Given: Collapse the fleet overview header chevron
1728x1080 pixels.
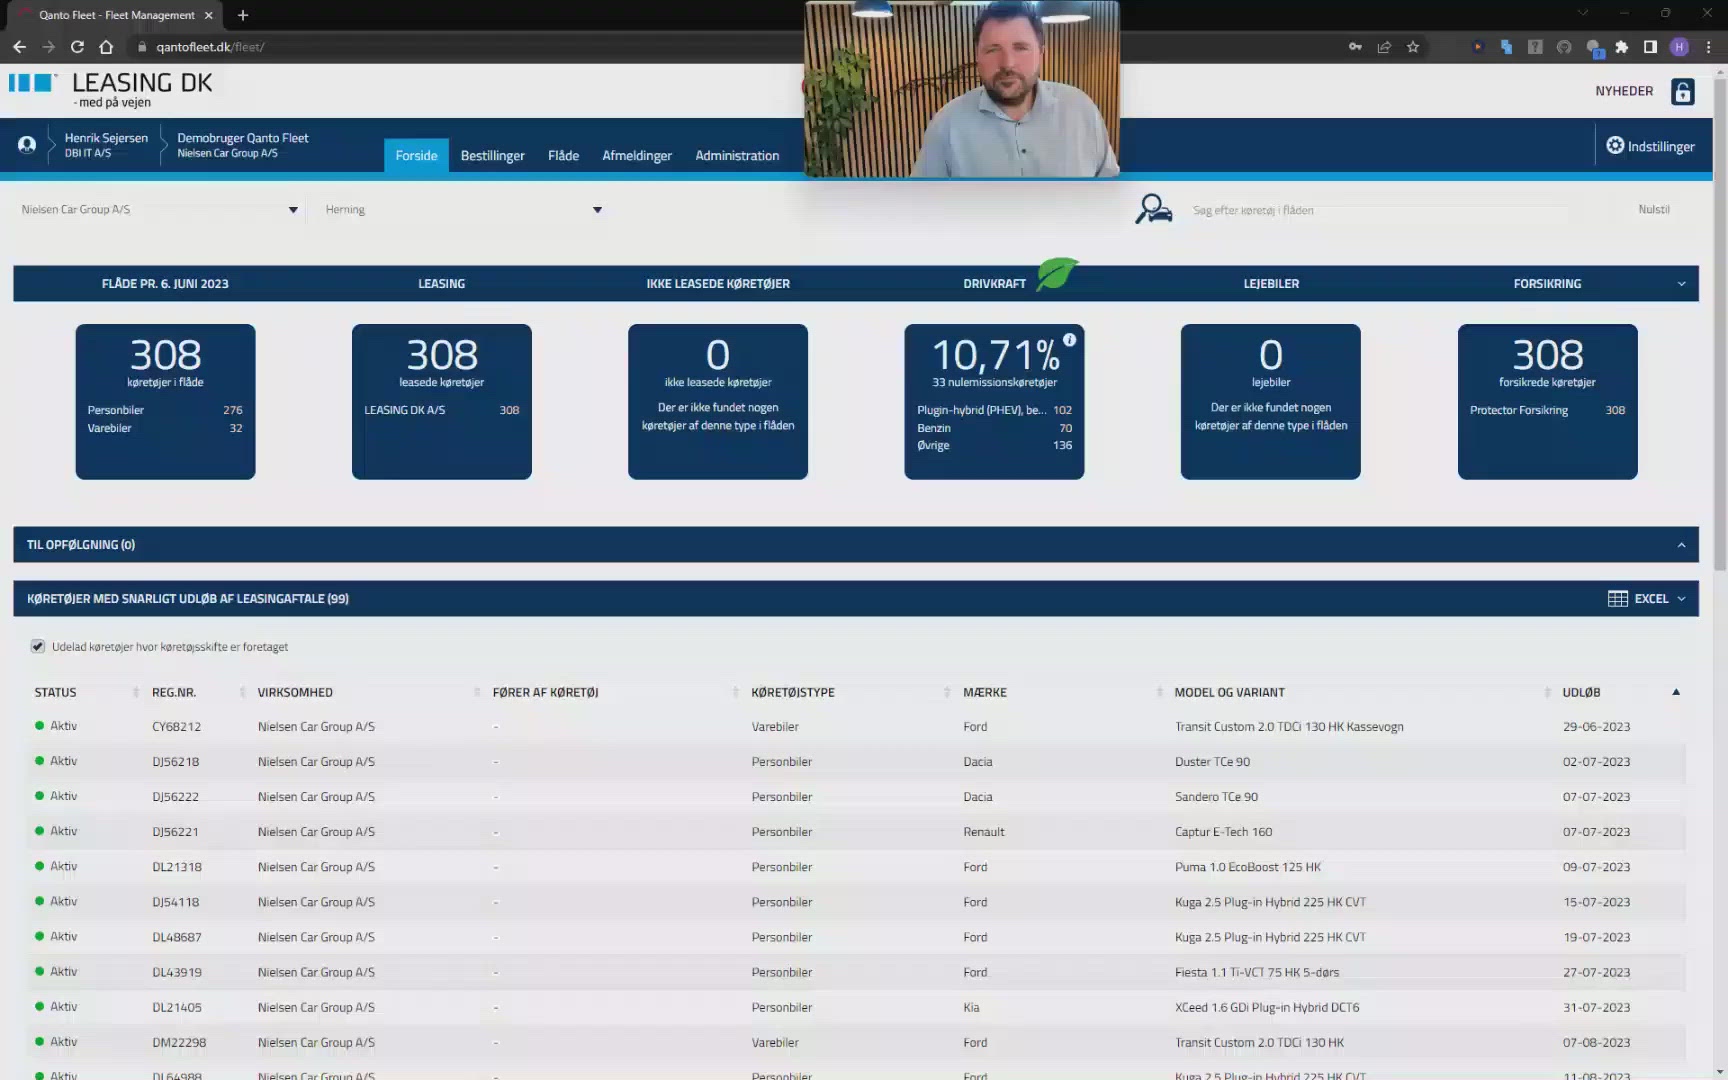Looking at the screenshot, I should pyautogui.click(x=1681, y=284).
